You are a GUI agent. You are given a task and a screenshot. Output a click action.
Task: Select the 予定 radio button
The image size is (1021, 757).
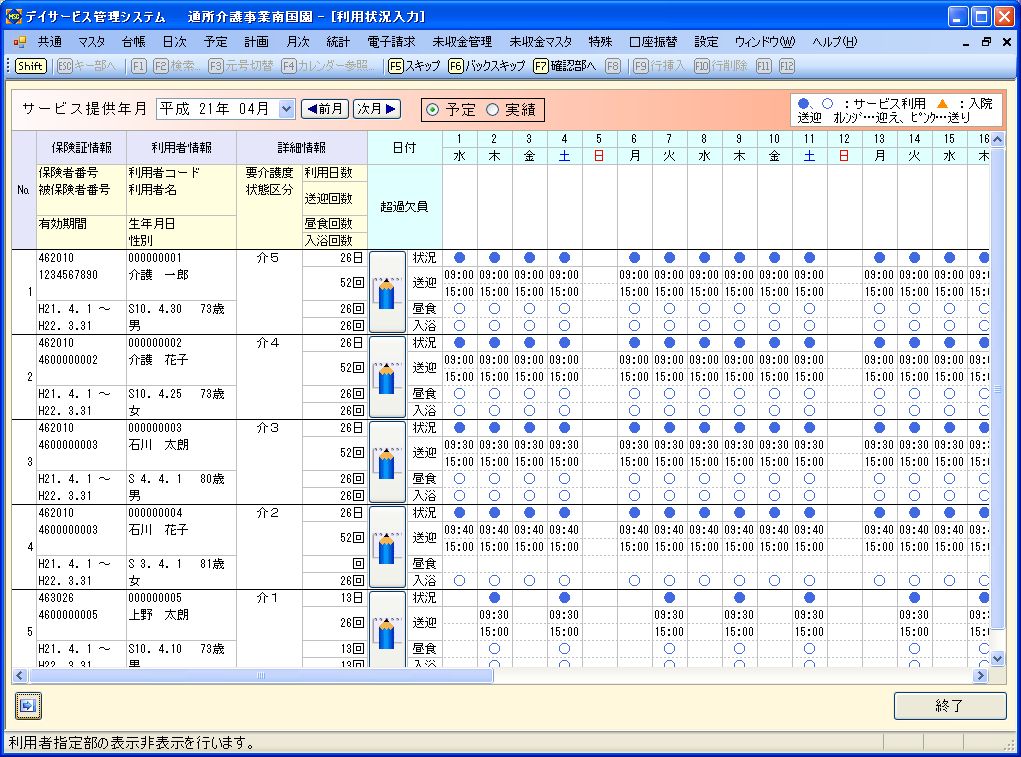click(x=432, y=109)
